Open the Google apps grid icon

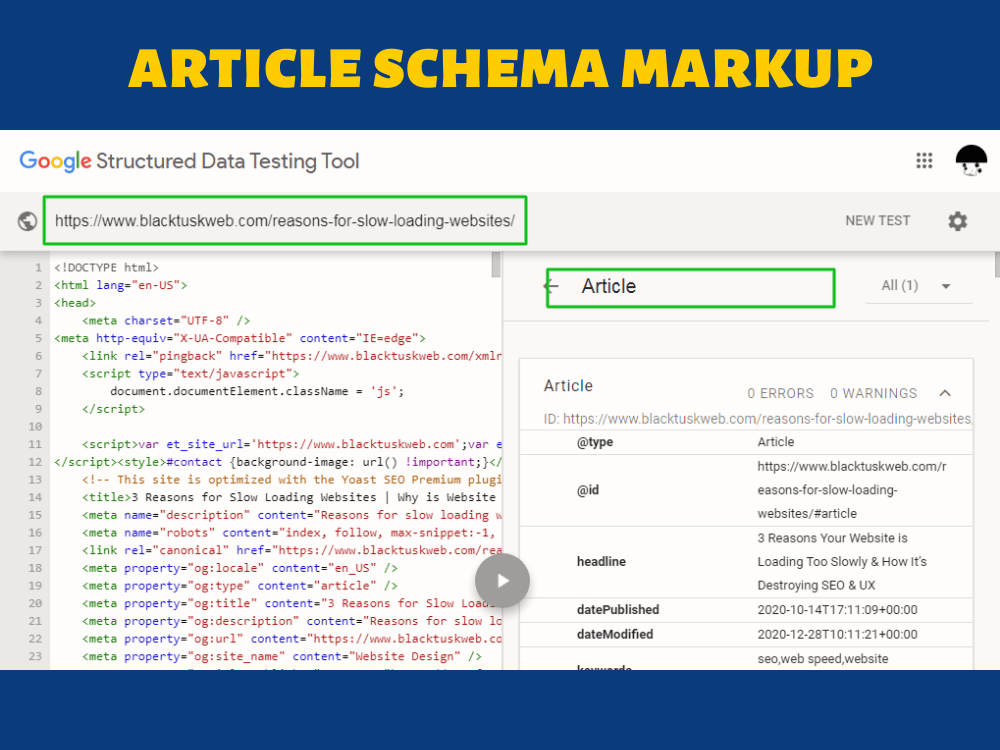(x=924, y=161)
